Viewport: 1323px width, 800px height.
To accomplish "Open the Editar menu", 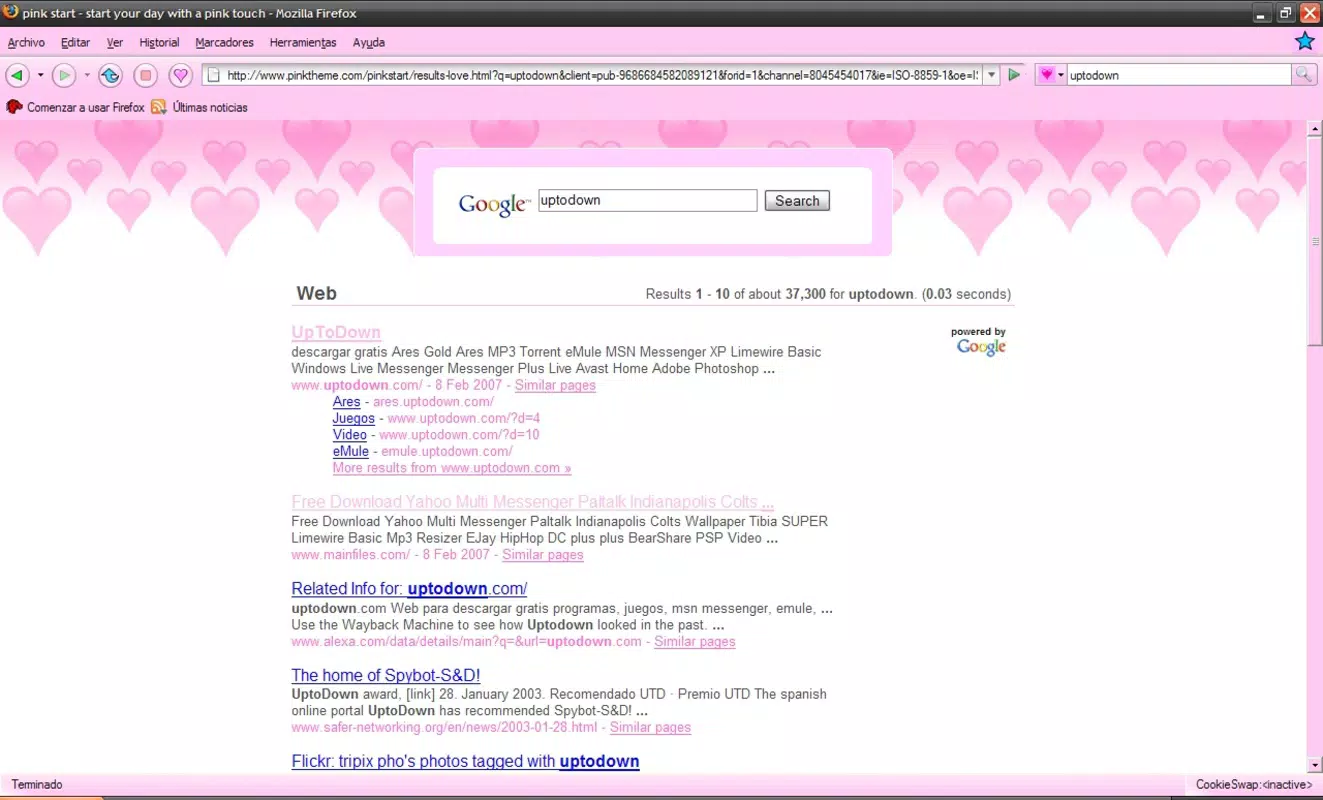I will pyautogui.click(x=75, y=42).
